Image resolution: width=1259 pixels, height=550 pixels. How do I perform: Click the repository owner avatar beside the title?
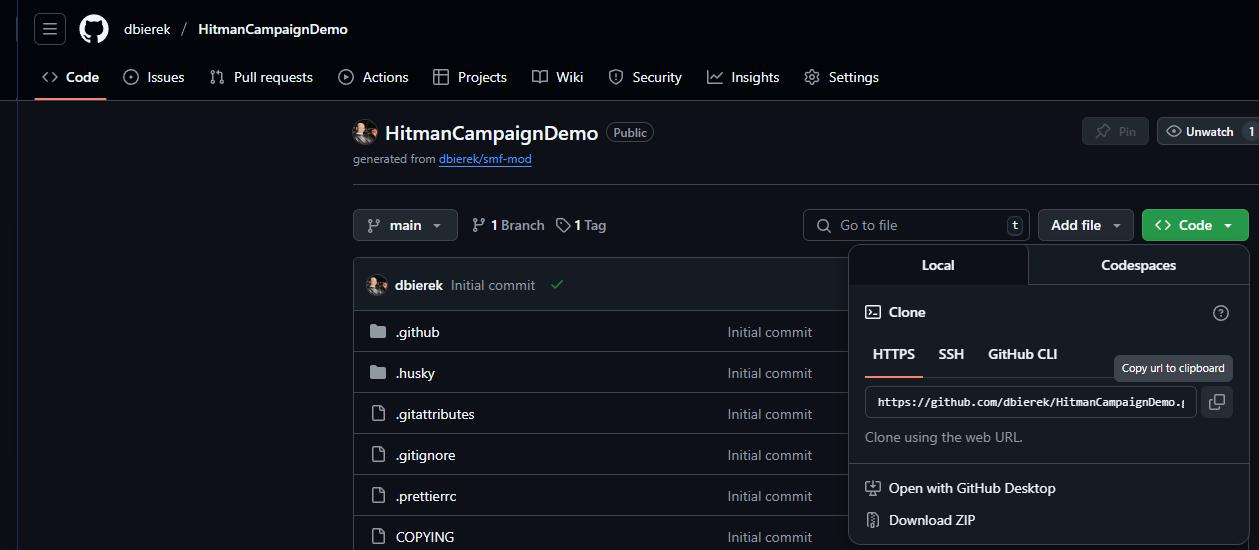tap(365, 132)
